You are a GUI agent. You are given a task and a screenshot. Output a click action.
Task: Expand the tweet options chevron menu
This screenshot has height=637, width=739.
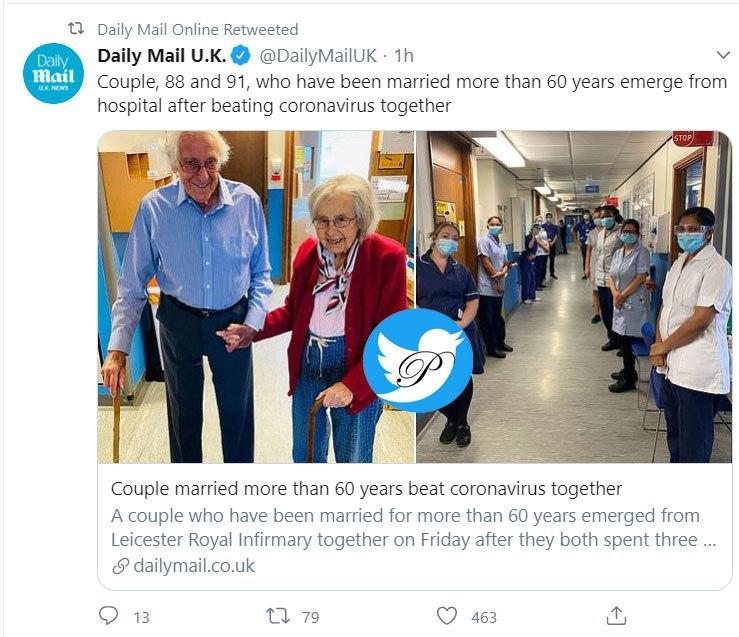click(724, 55)
